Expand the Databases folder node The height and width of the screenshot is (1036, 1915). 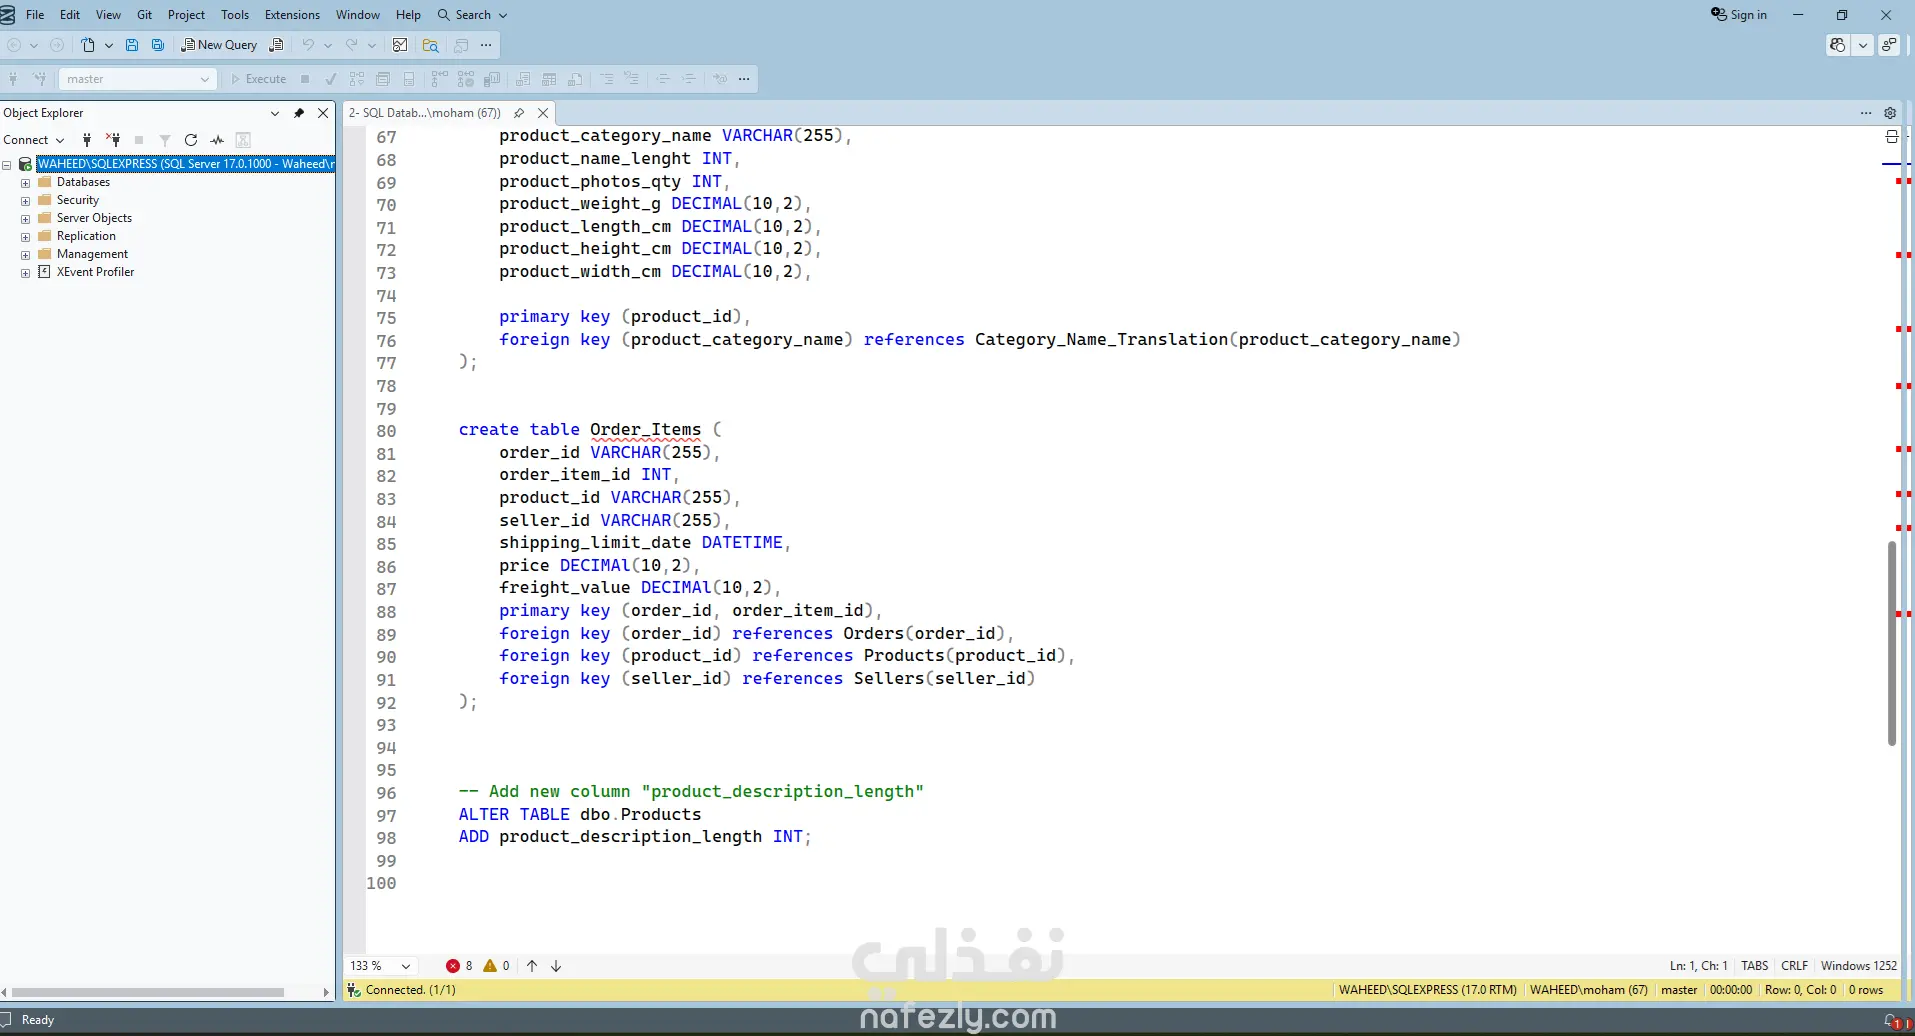pyautogui.click(x=25, y=183)
